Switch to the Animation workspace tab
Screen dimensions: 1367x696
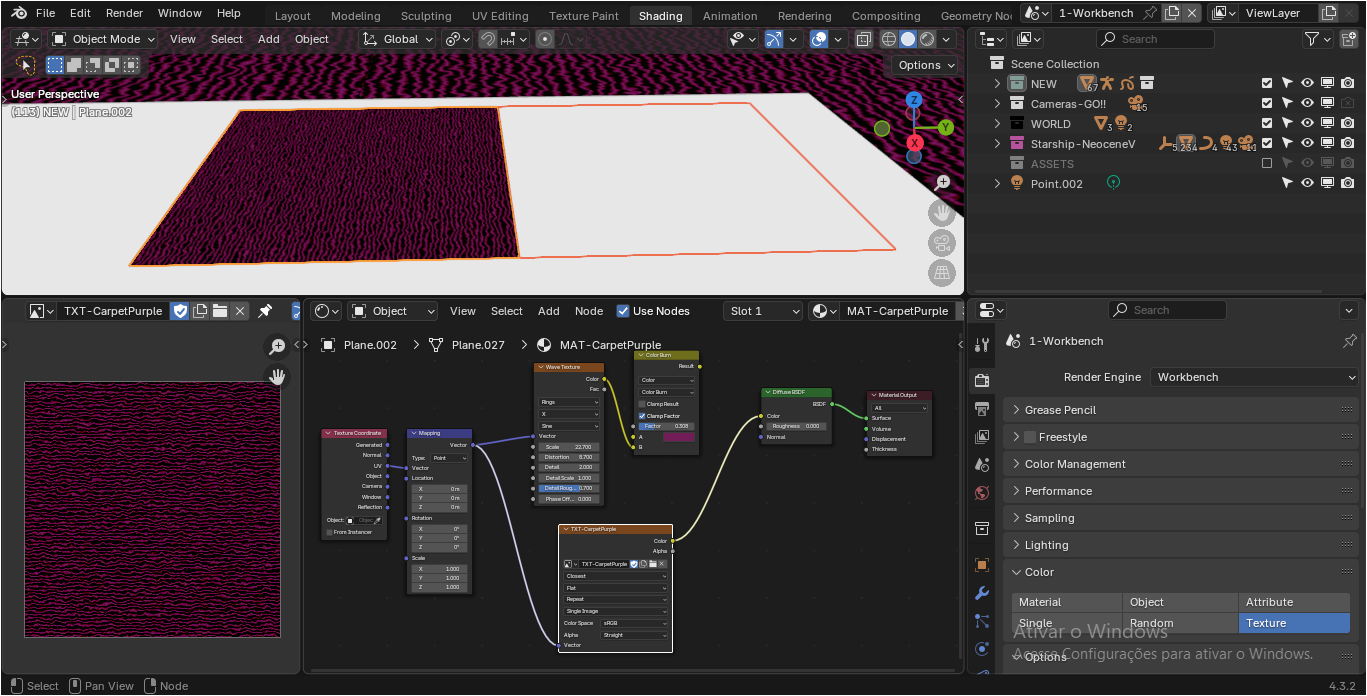click(x=730, y=16)
